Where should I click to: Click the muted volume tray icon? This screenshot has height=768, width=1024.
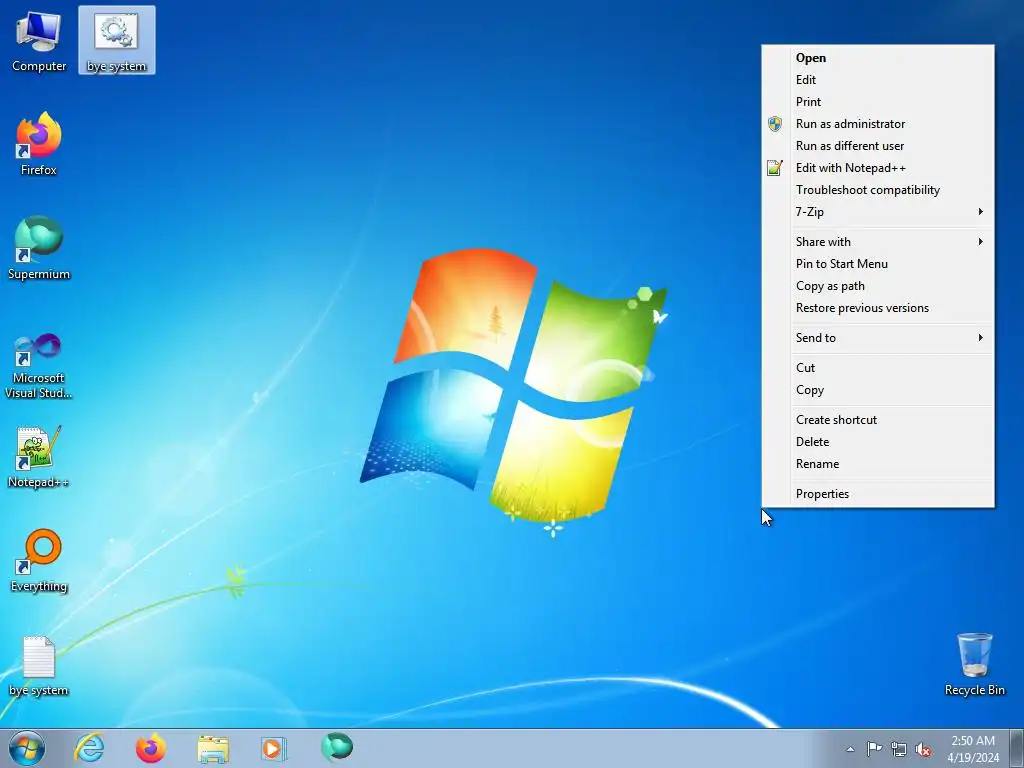tap(923, 749)
